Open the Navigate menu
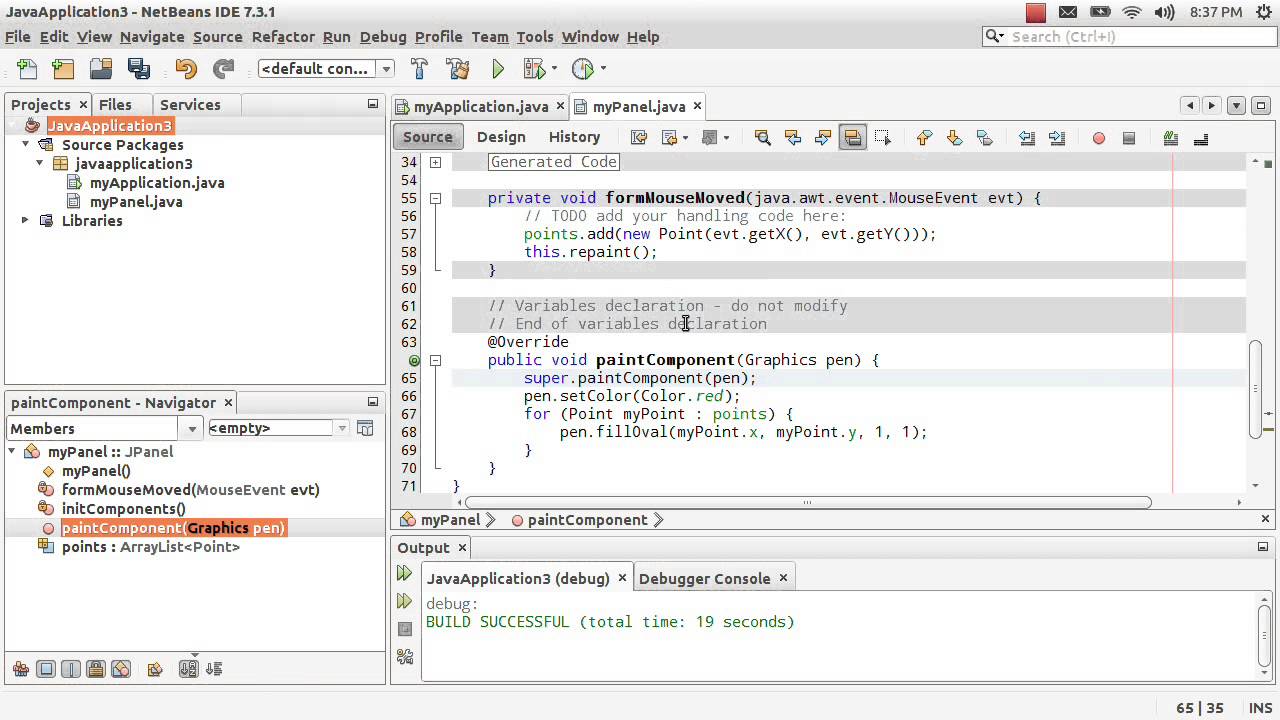This screenshot has height=720, width=1280. pos(152,37)
